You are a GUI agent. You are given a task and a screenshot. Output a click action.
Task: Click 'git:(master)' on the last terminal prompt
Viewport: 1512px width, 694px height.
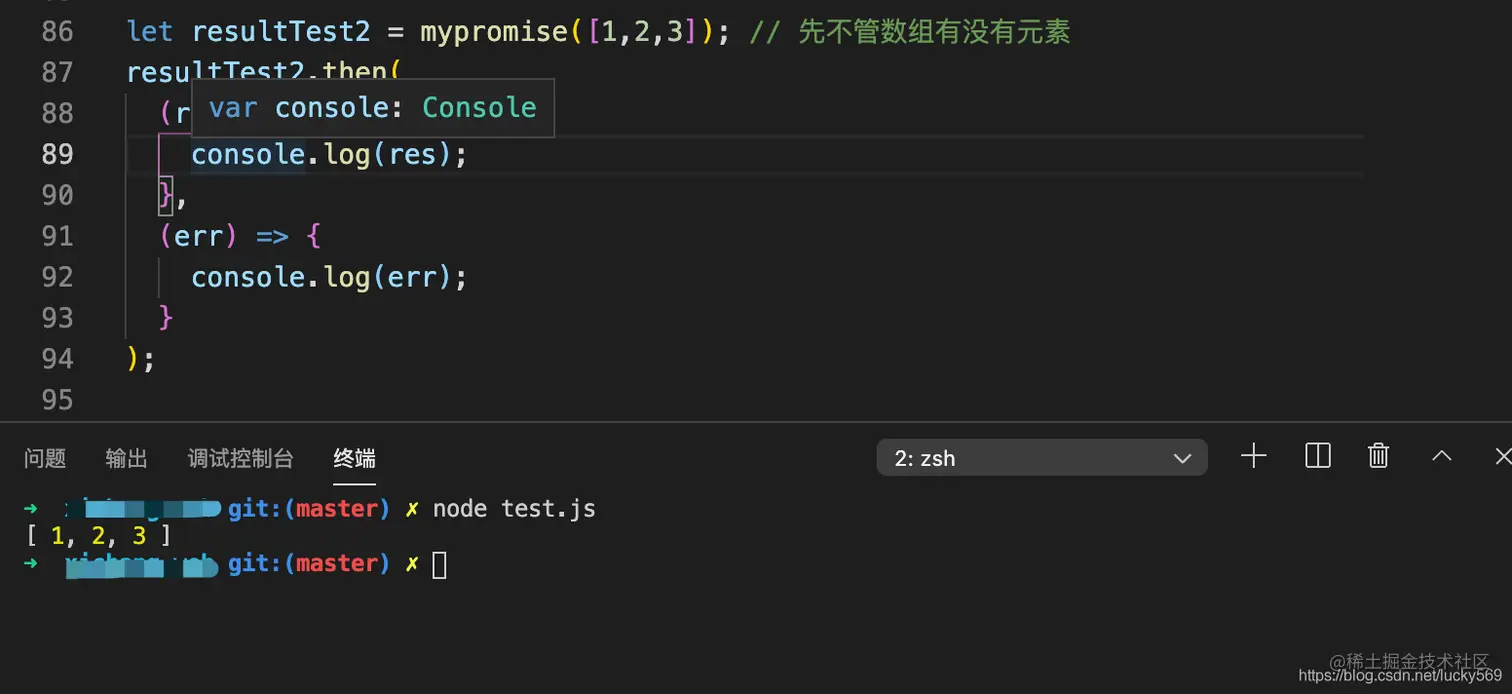(x=309, y=564)
